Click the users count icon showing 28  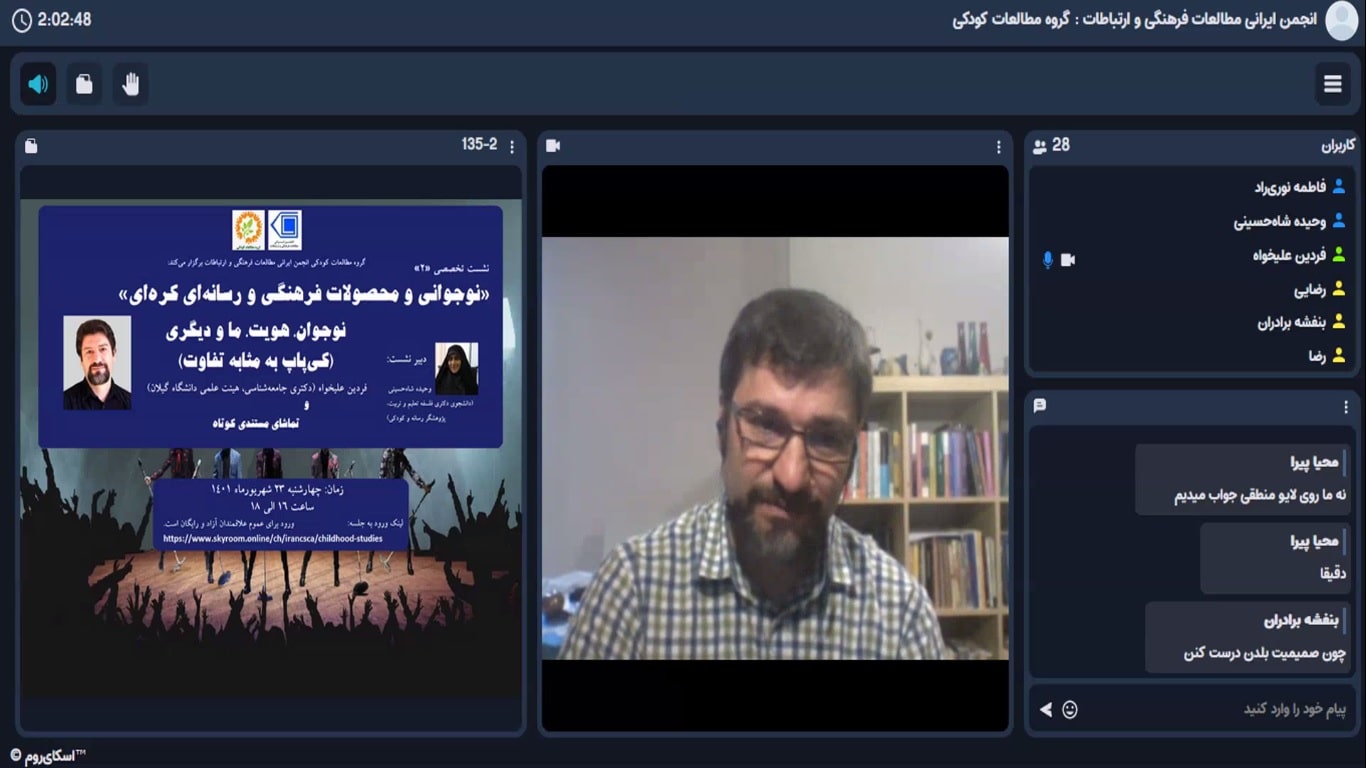pyautogui.click(x=1040, y=146)
